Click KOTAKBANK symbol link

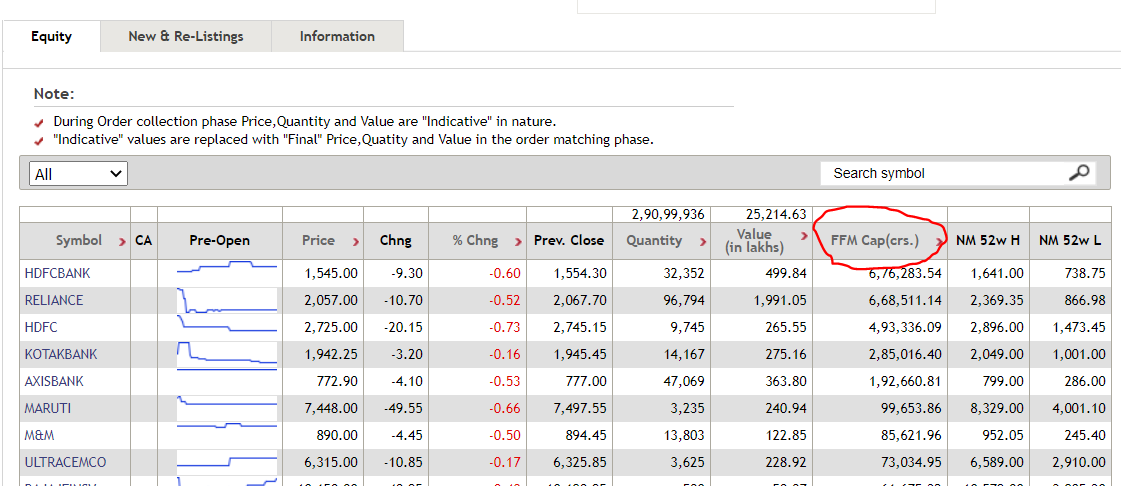click(x=61, y=354)
